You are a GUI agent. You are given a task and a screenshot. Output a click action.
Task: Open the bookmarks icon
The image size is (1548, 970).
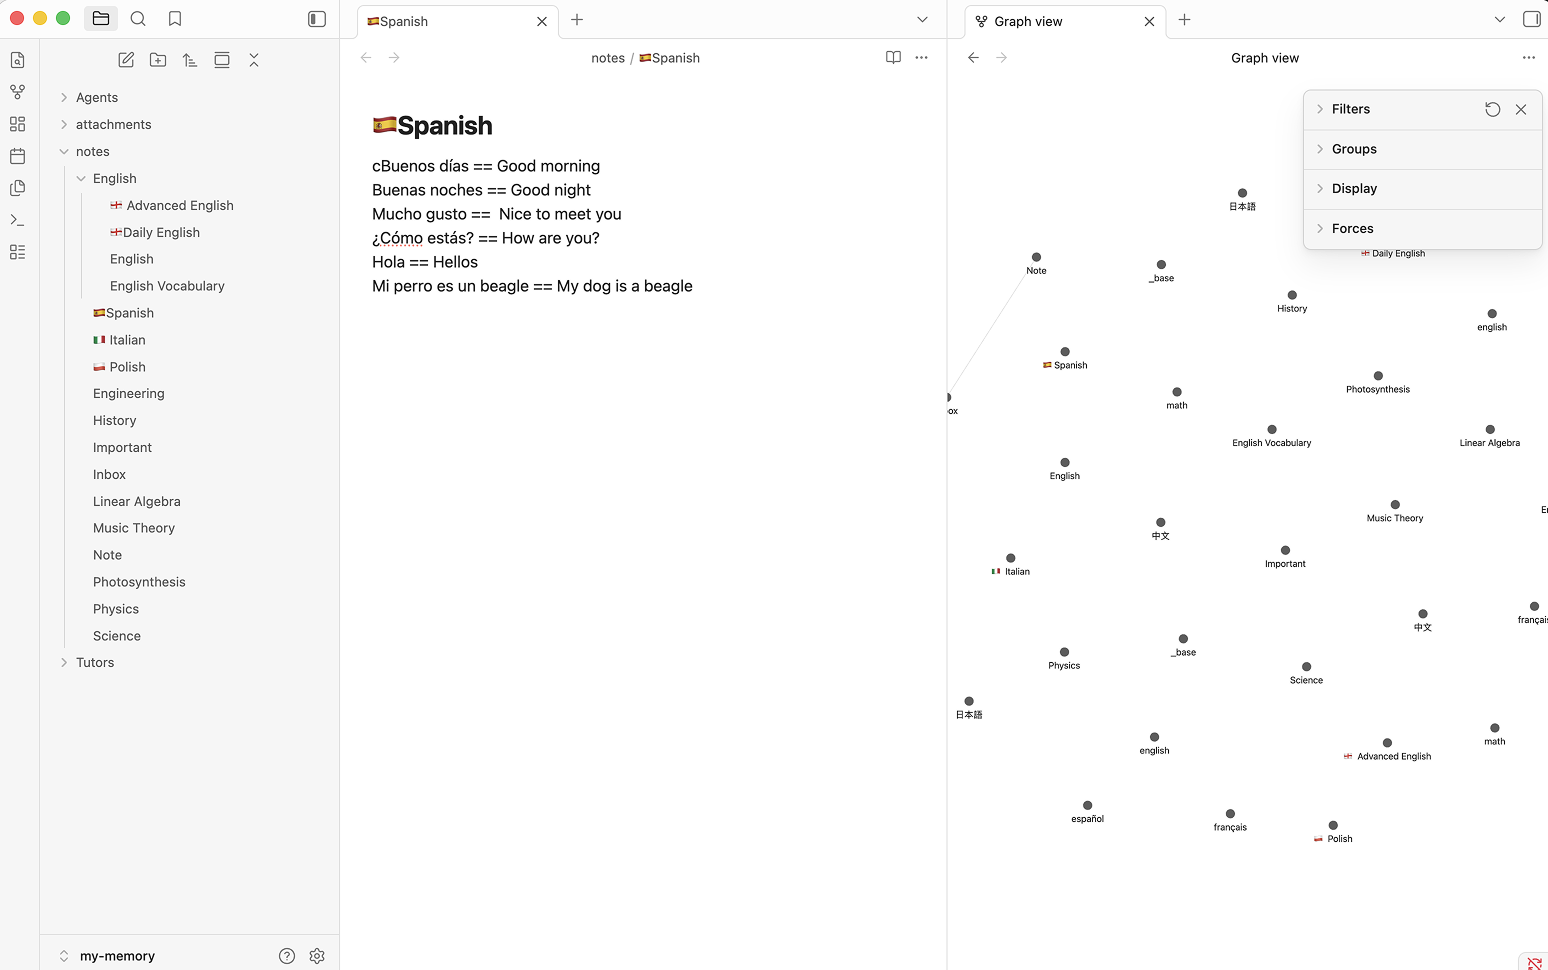tap(175, 18)
